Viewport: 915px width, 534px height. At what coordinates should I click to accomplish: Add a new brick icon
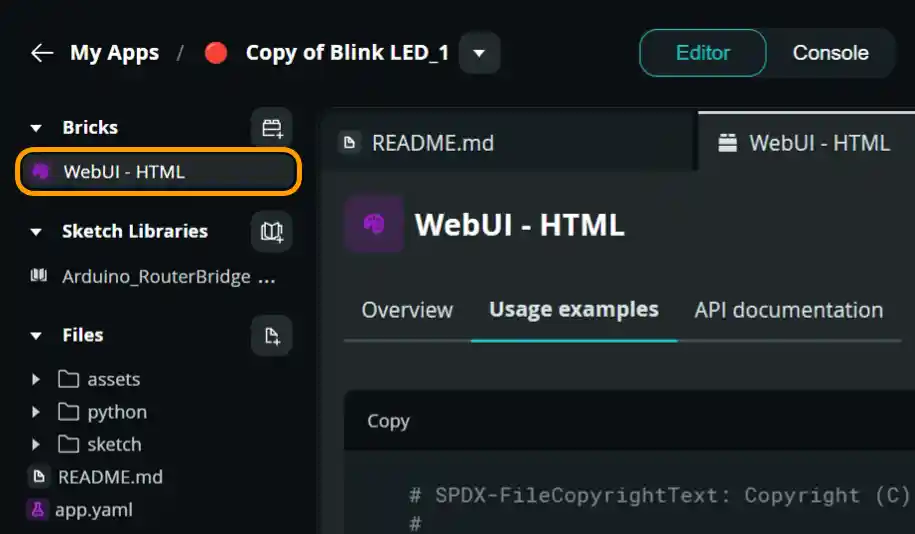[272, 128]
